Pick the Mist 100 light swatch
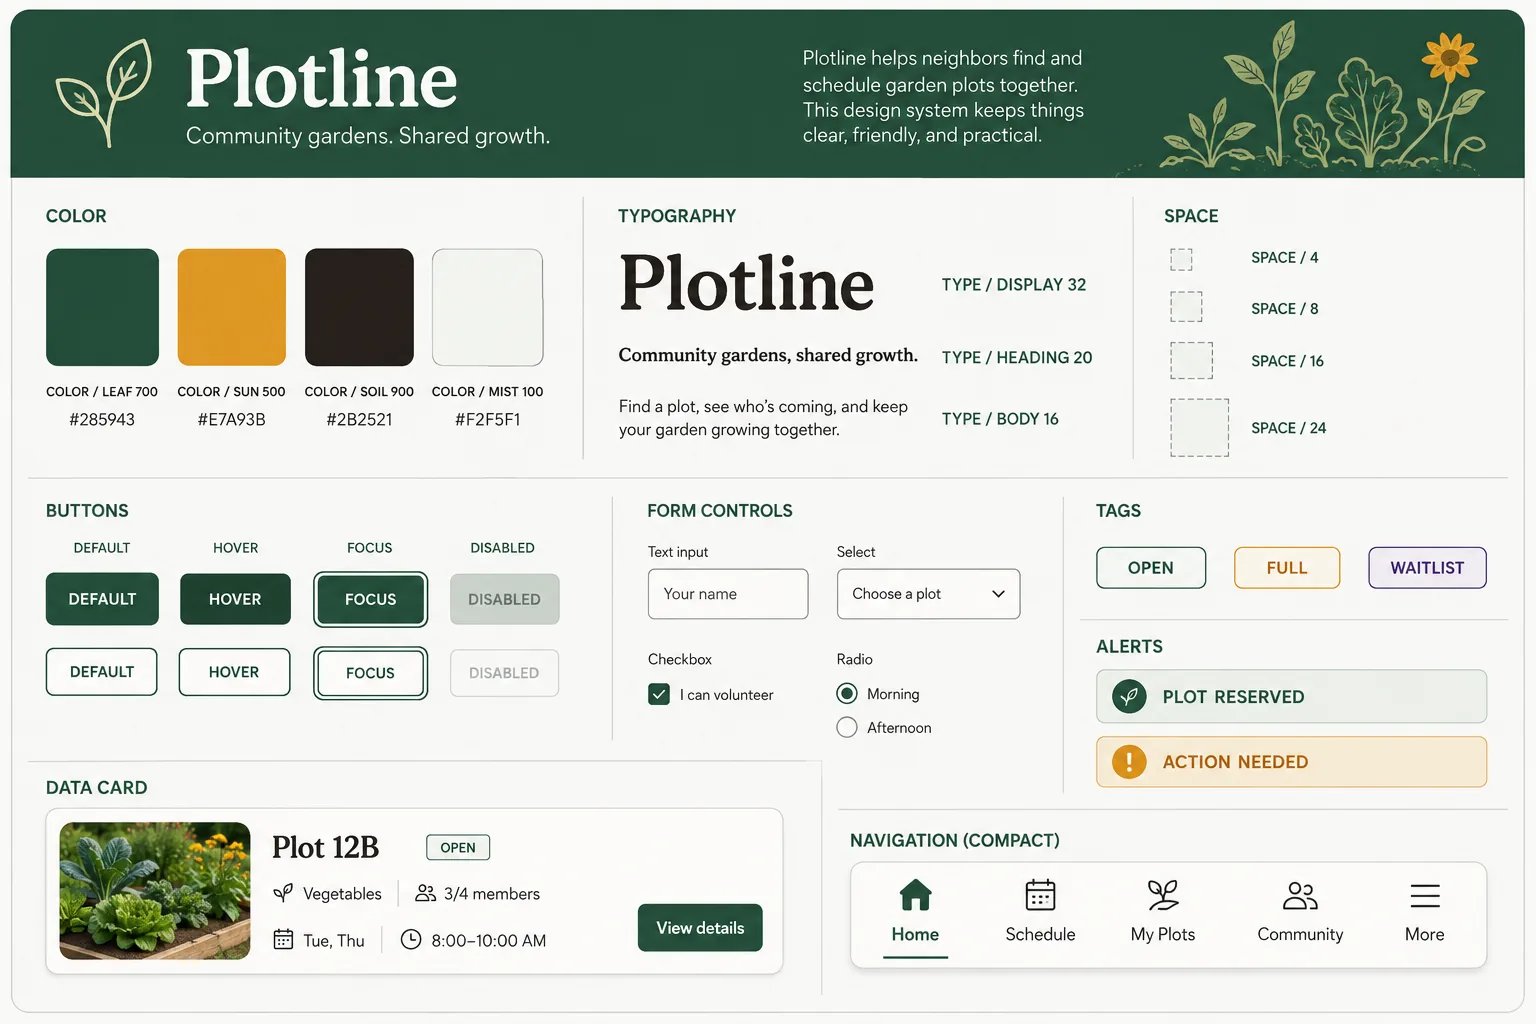 click(x=487, y=307)
